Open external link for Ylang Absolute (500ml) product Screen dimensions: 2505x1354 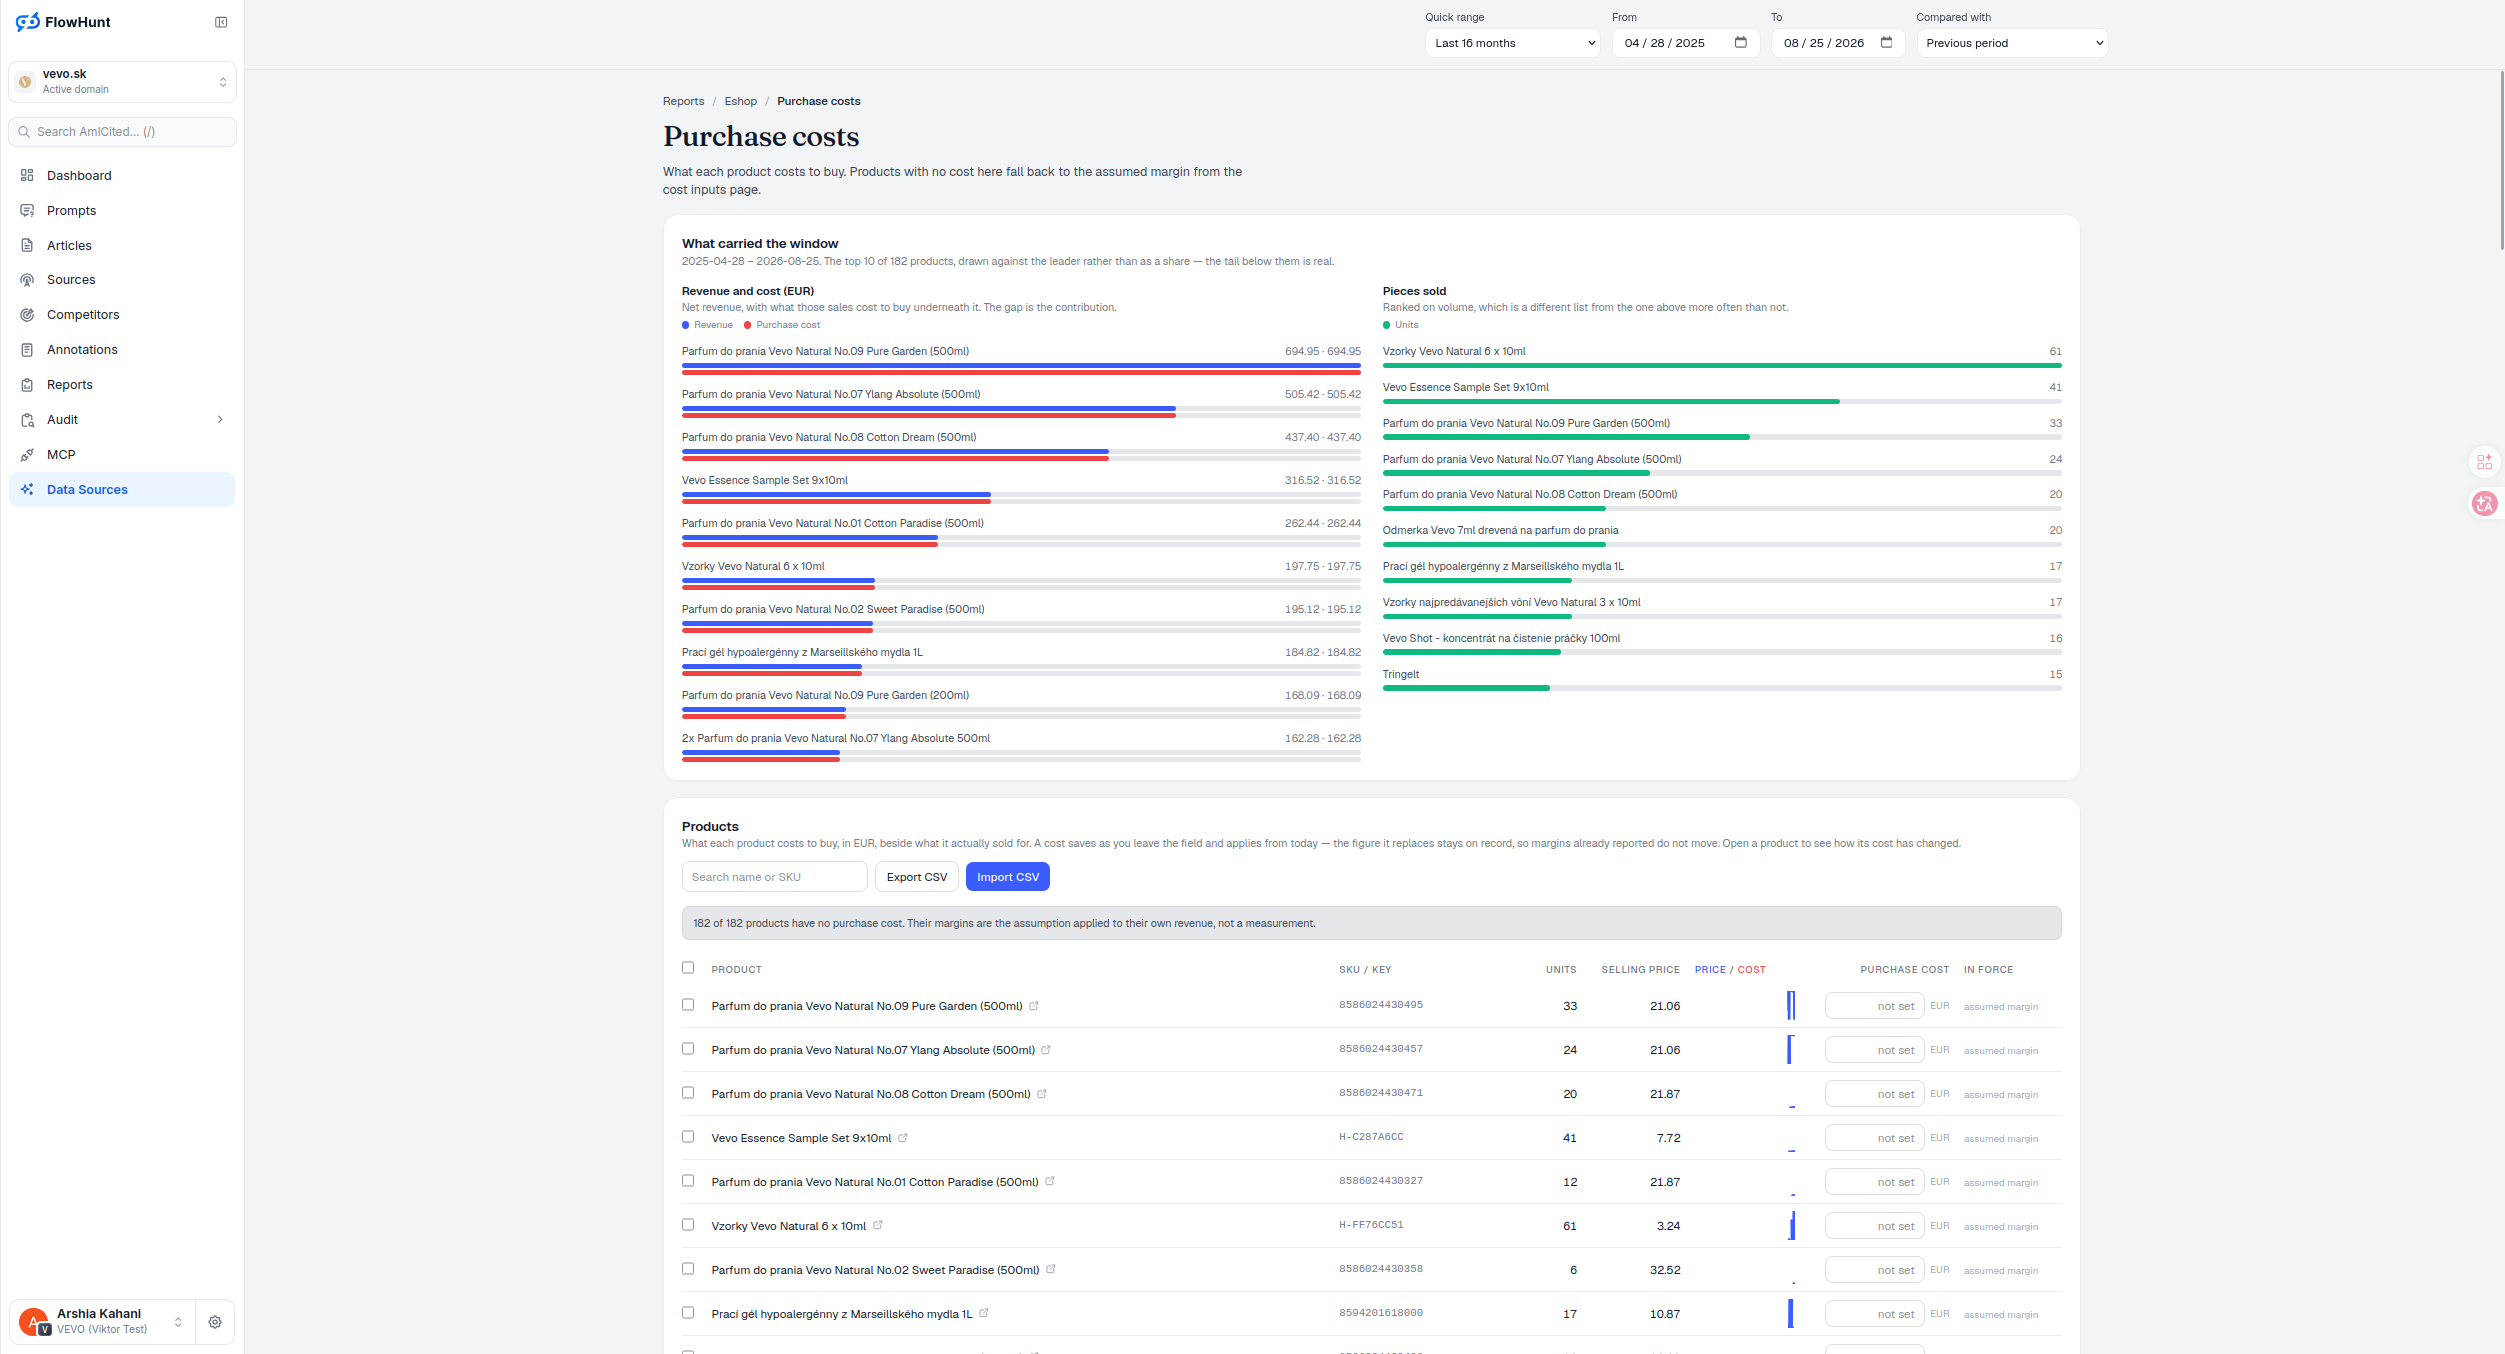pos(1046,1050)
